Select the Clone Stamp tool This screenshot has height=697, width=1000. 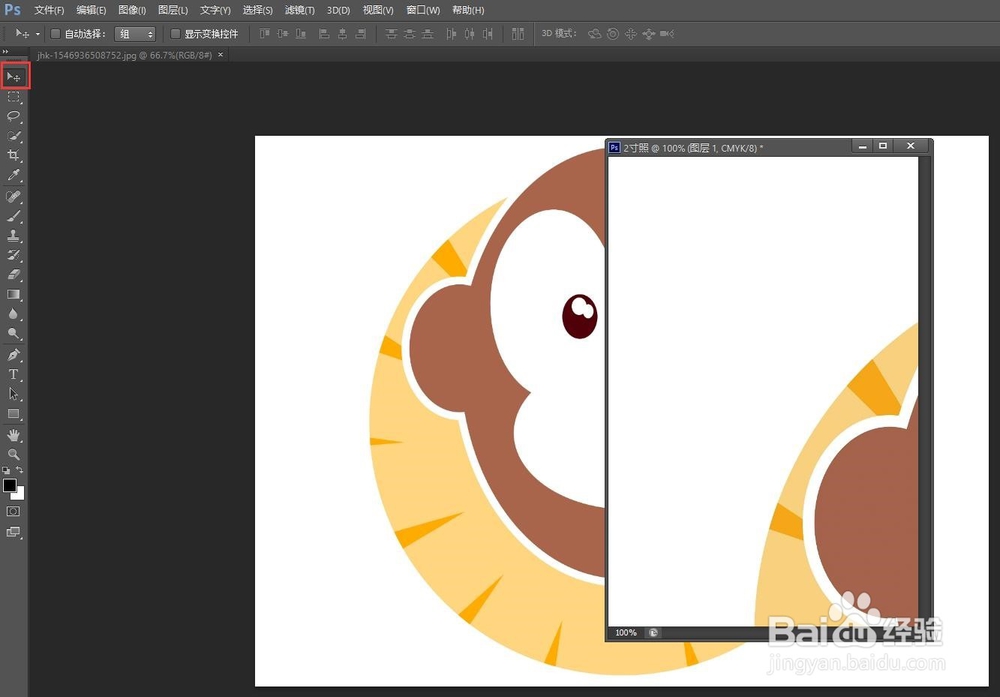pyautogui.click(x=13, y=235)
